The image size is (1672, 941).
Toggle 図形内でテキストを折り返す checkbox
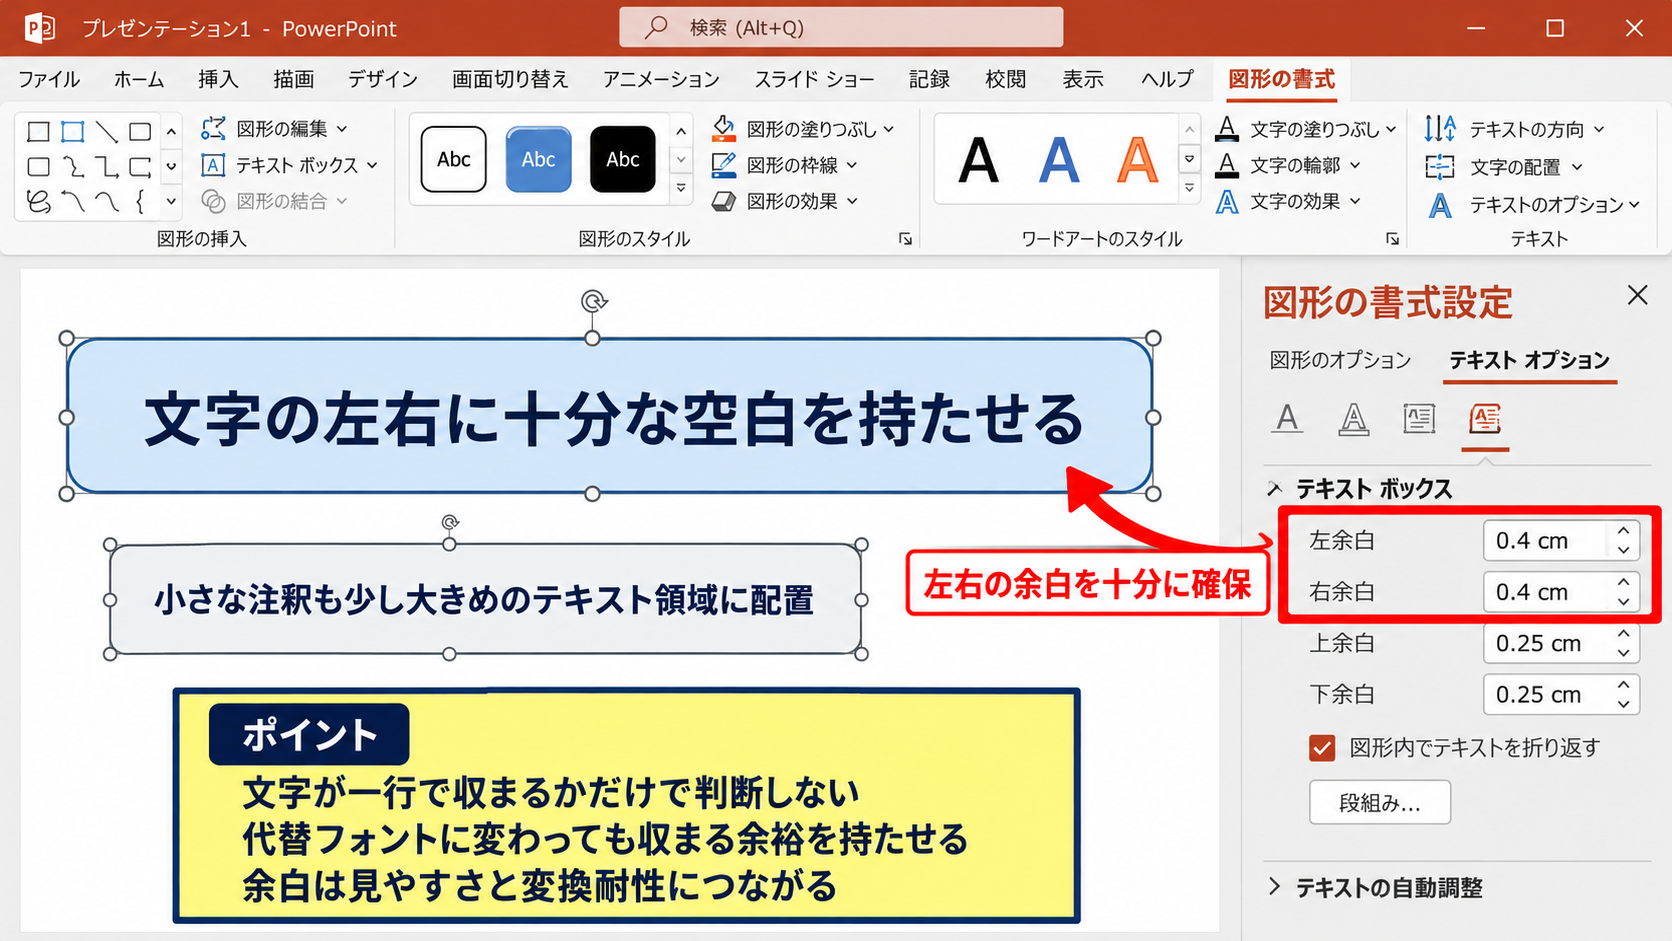tap(1322, 748)
